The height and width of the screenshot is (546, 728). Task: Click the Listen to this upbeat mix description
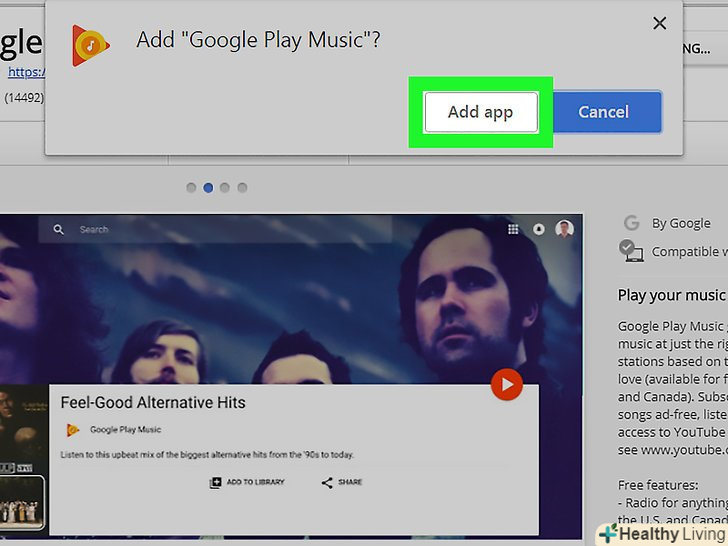coord(207,455)
